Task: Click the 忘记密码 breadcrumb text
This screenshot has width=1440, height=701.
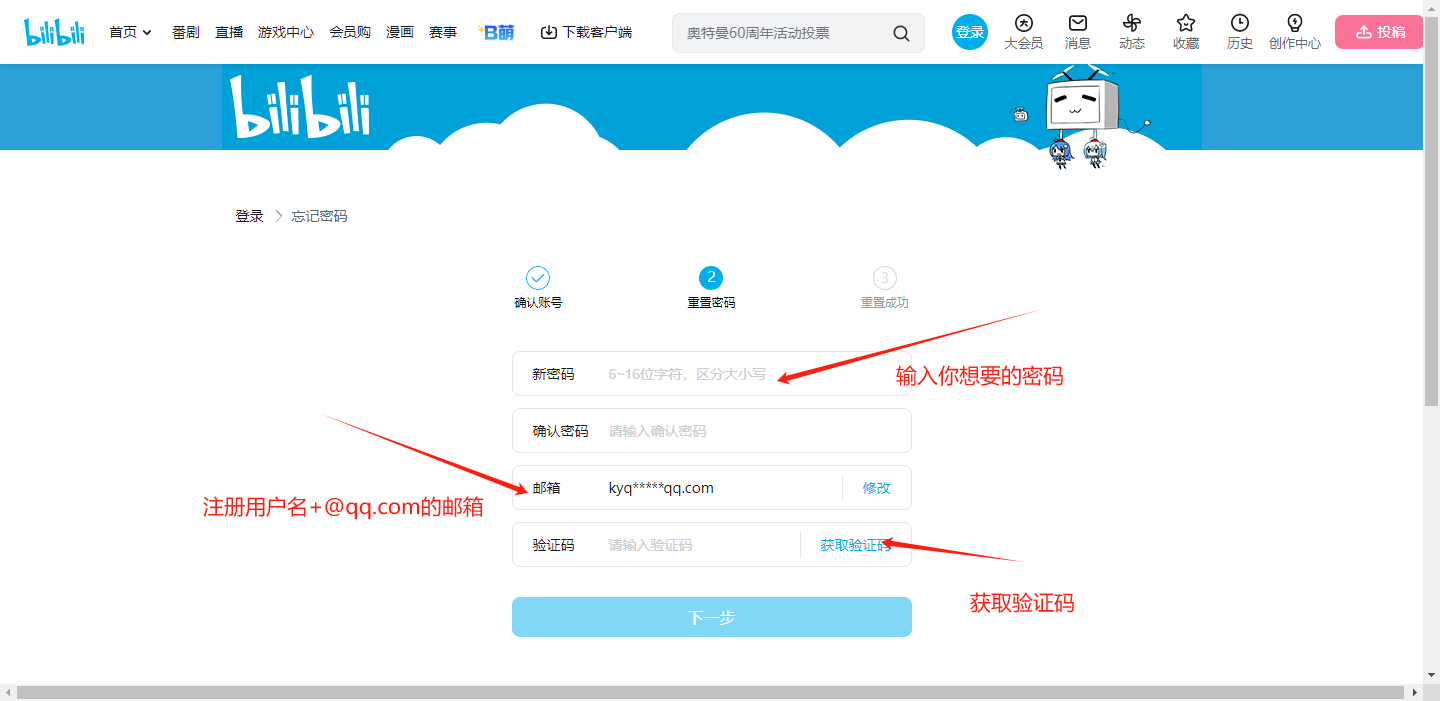Action: [x=319, y=216]
